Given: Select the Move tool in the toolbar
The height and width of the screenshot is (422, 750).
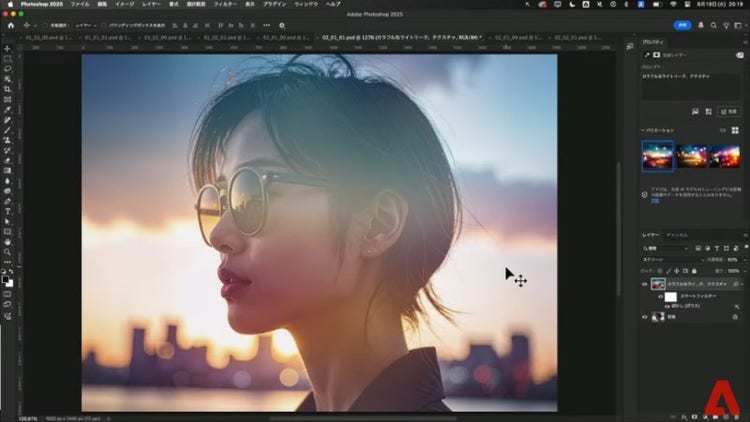Looking at the screenshot, I should (x=7, y=48).
